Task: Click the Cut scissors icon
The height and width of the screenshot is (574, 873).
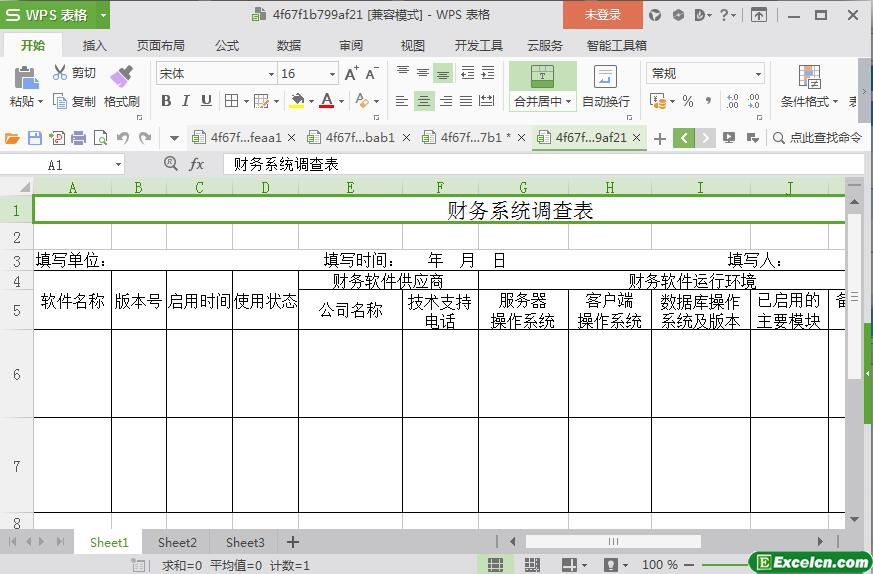Action: [60, 73]
